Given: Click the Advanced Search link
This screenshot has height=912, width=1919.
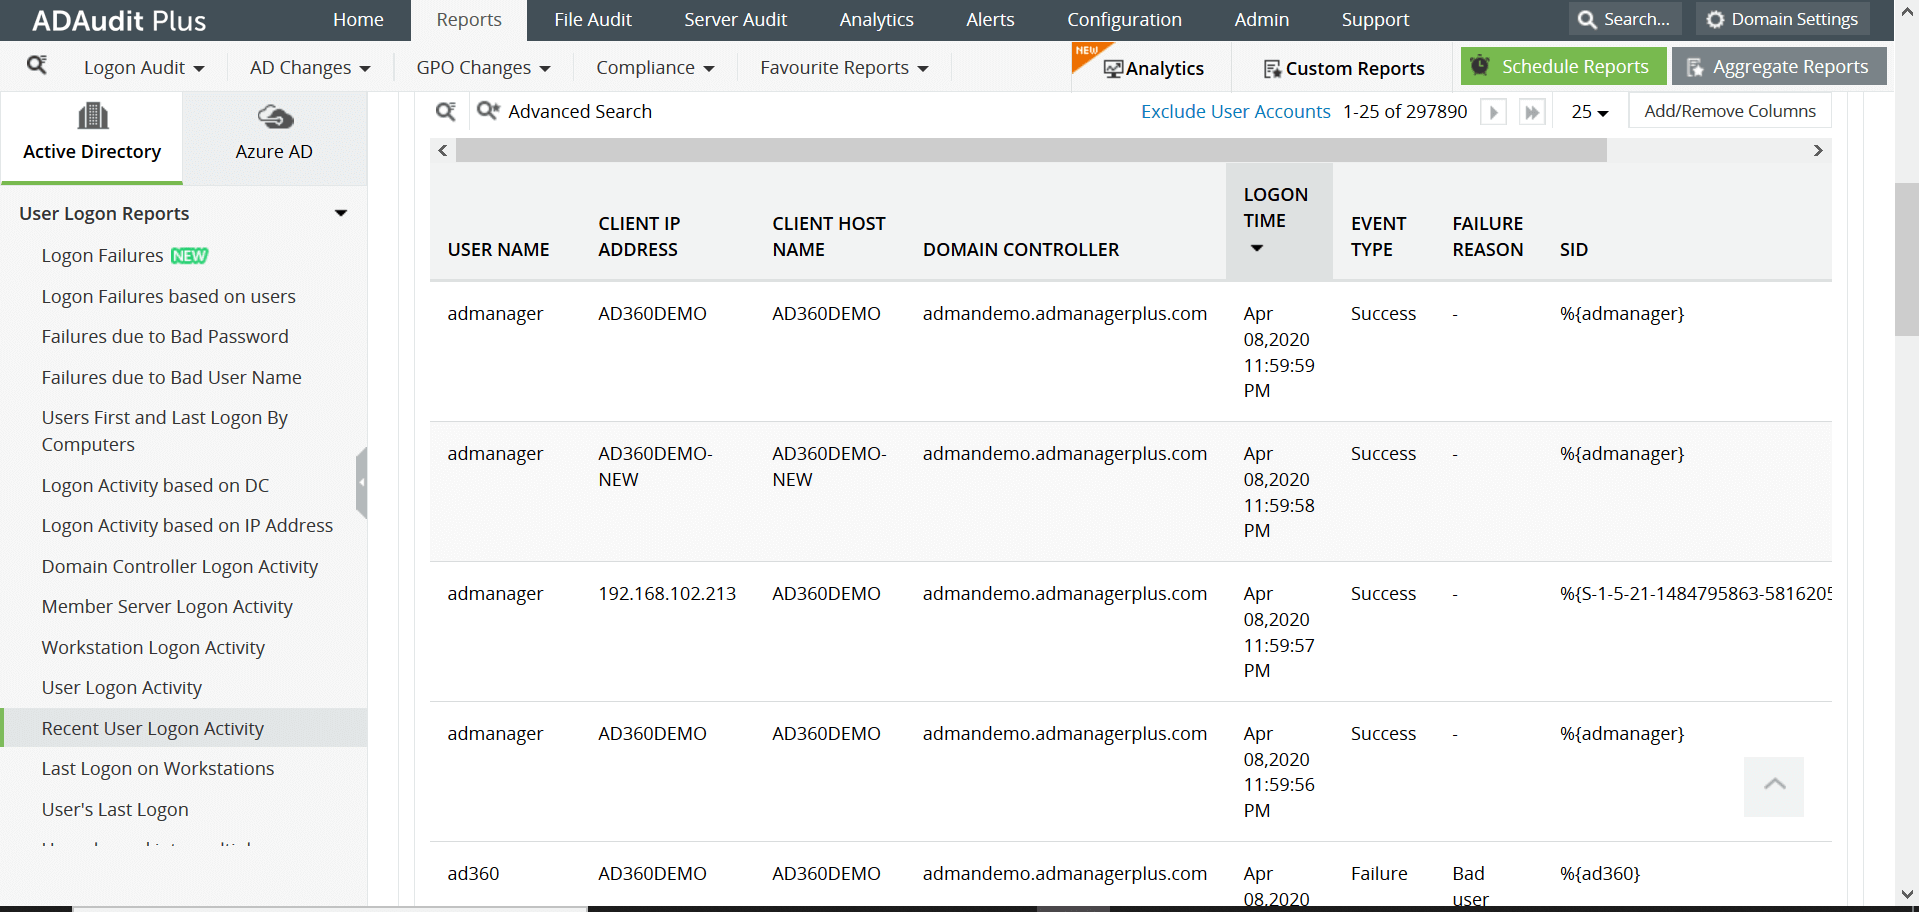Looking at the screenshot, I should pos(580,111).
